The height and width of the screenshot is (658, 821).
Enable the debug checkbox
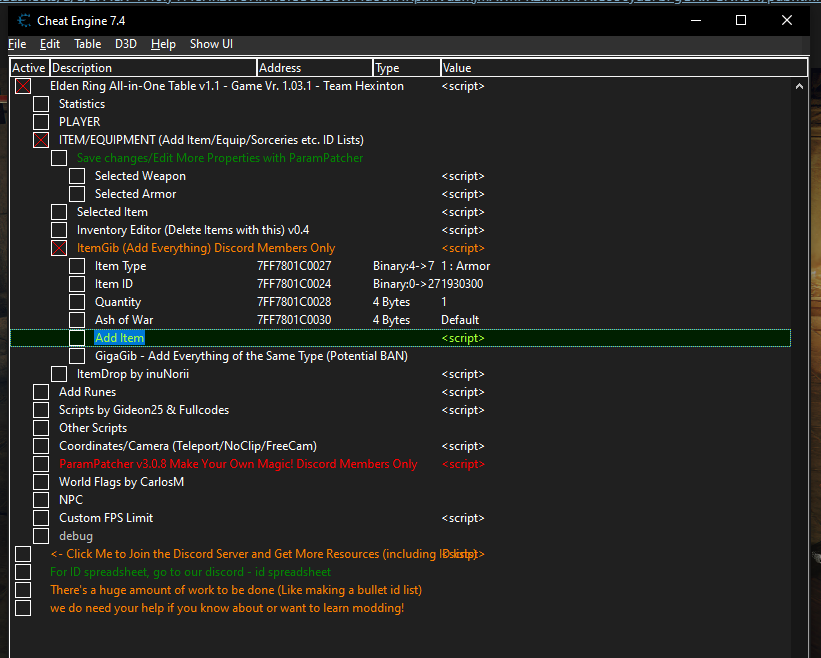point(41,536)
